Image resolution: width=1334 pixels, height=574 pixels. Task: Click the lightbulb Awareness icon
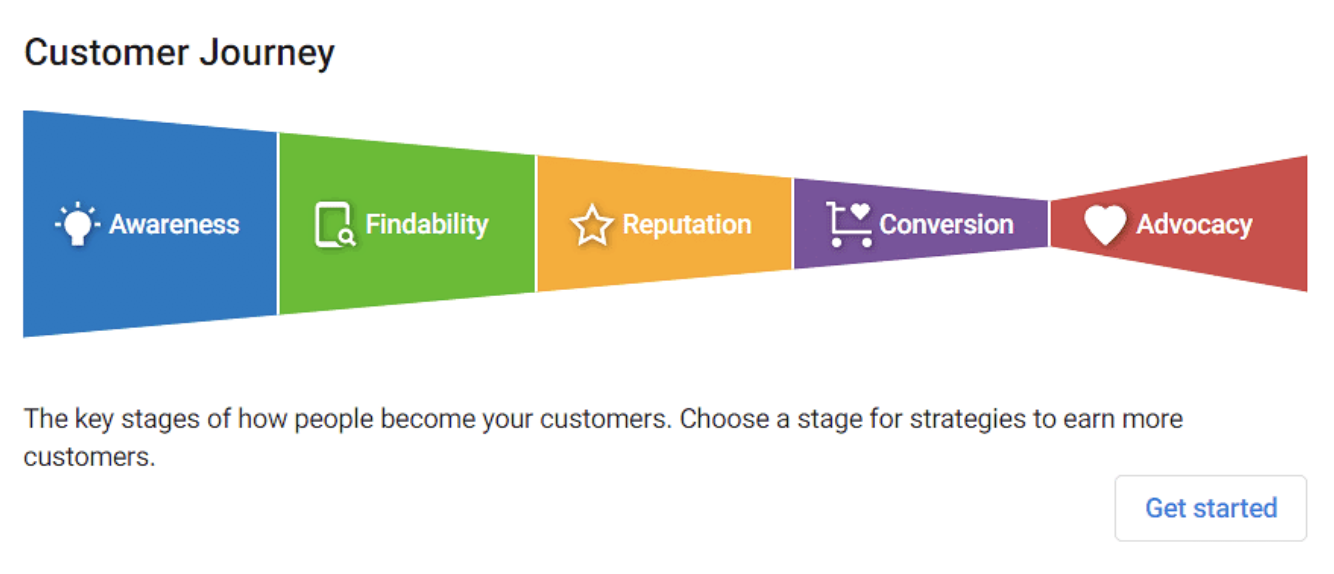coord(77,225)
